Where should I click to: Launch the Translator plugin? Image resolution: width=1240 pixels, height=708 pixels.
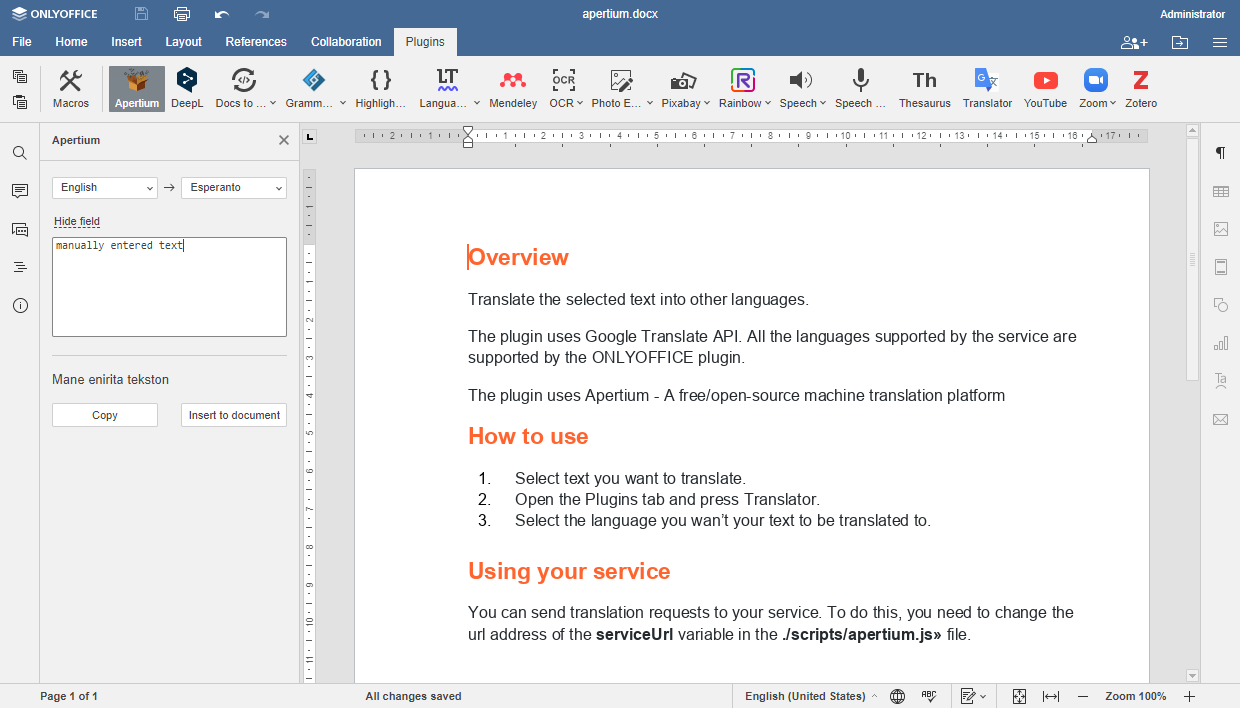[987, 89]
